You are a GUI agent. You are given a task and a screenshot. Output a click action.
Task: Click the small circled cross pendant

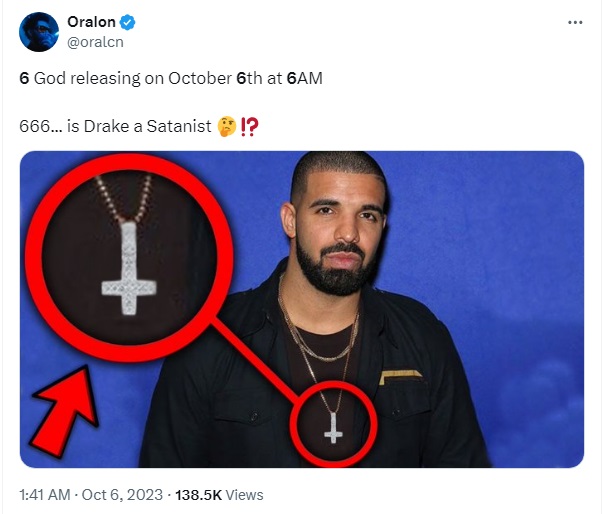pyautogui.click(x=333, y=427)
